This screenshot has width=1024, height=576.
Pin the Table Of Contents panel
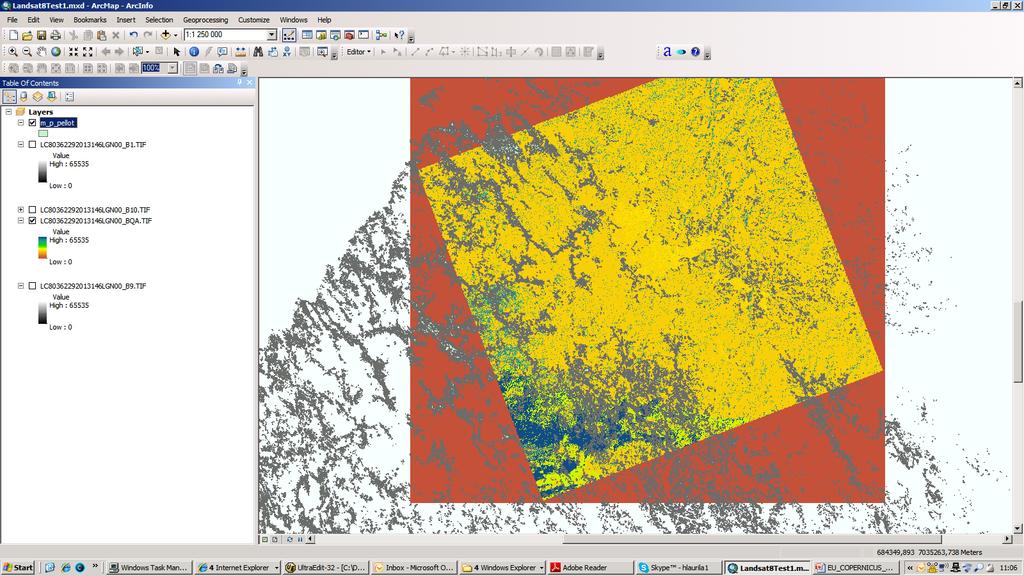click(x=240, y=83)
